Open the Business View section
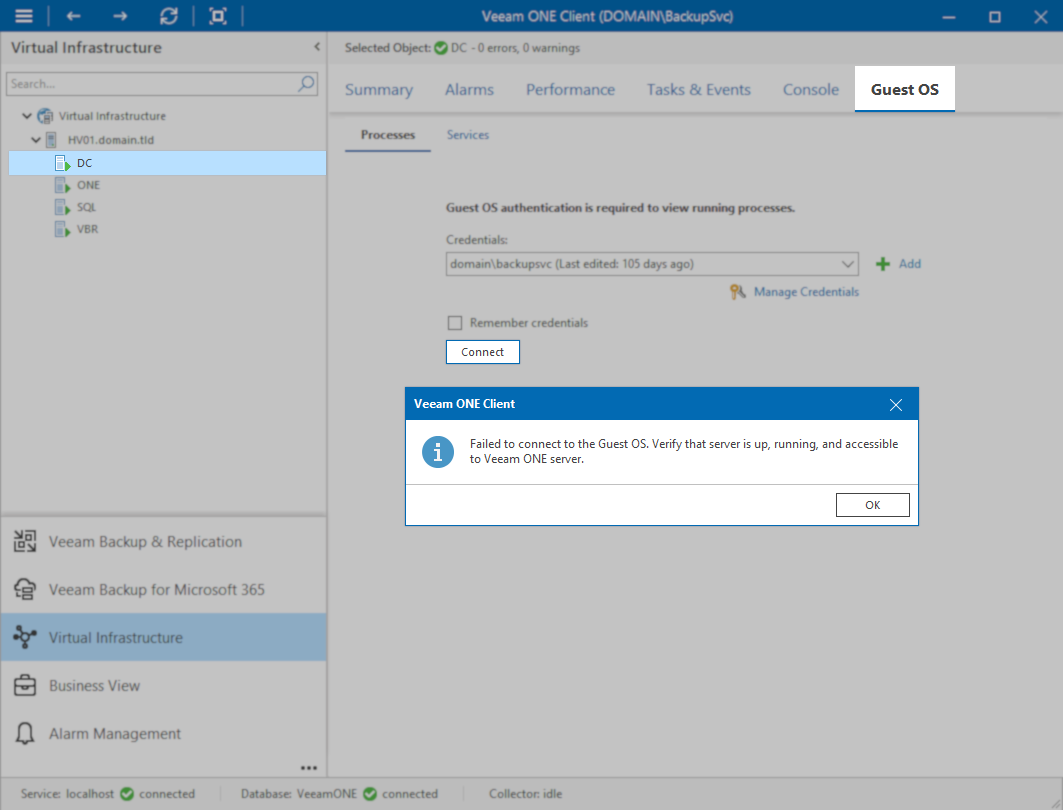The width and height of the screenshot is (1063, 810). pyautogui.click(x=163, y=685)
